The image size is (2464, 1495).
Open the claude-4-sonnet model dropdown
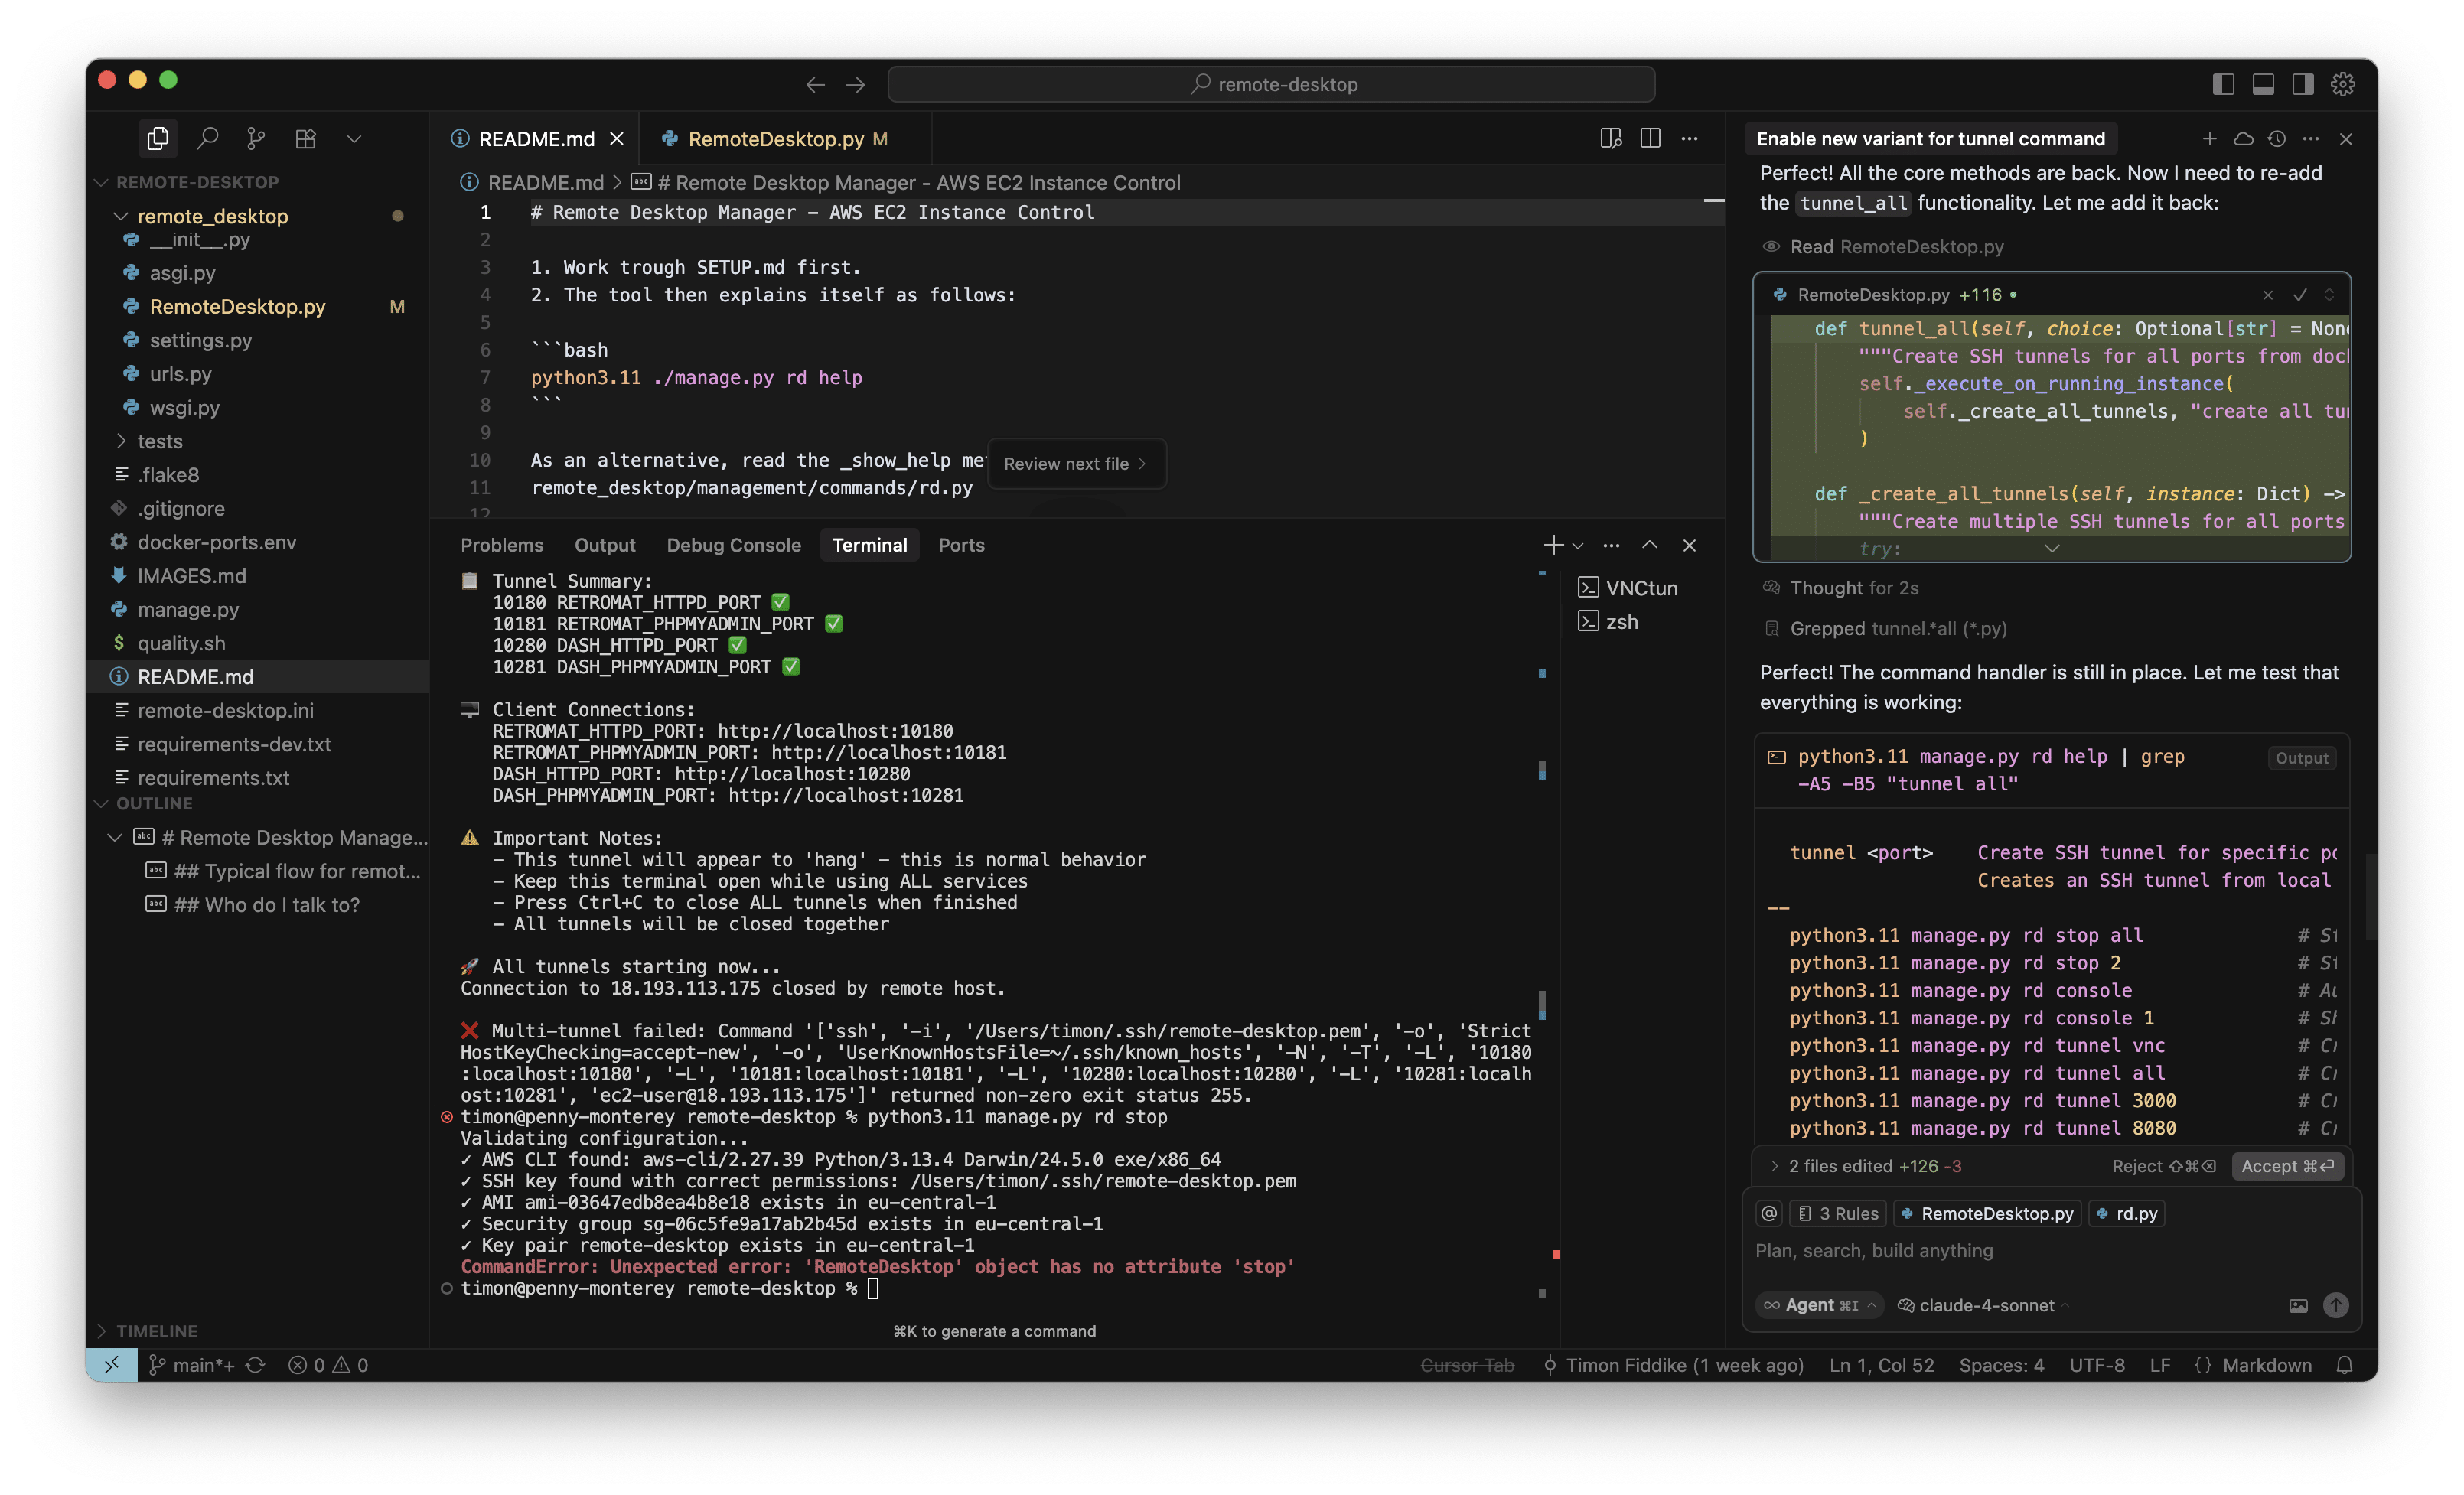1986,1305
